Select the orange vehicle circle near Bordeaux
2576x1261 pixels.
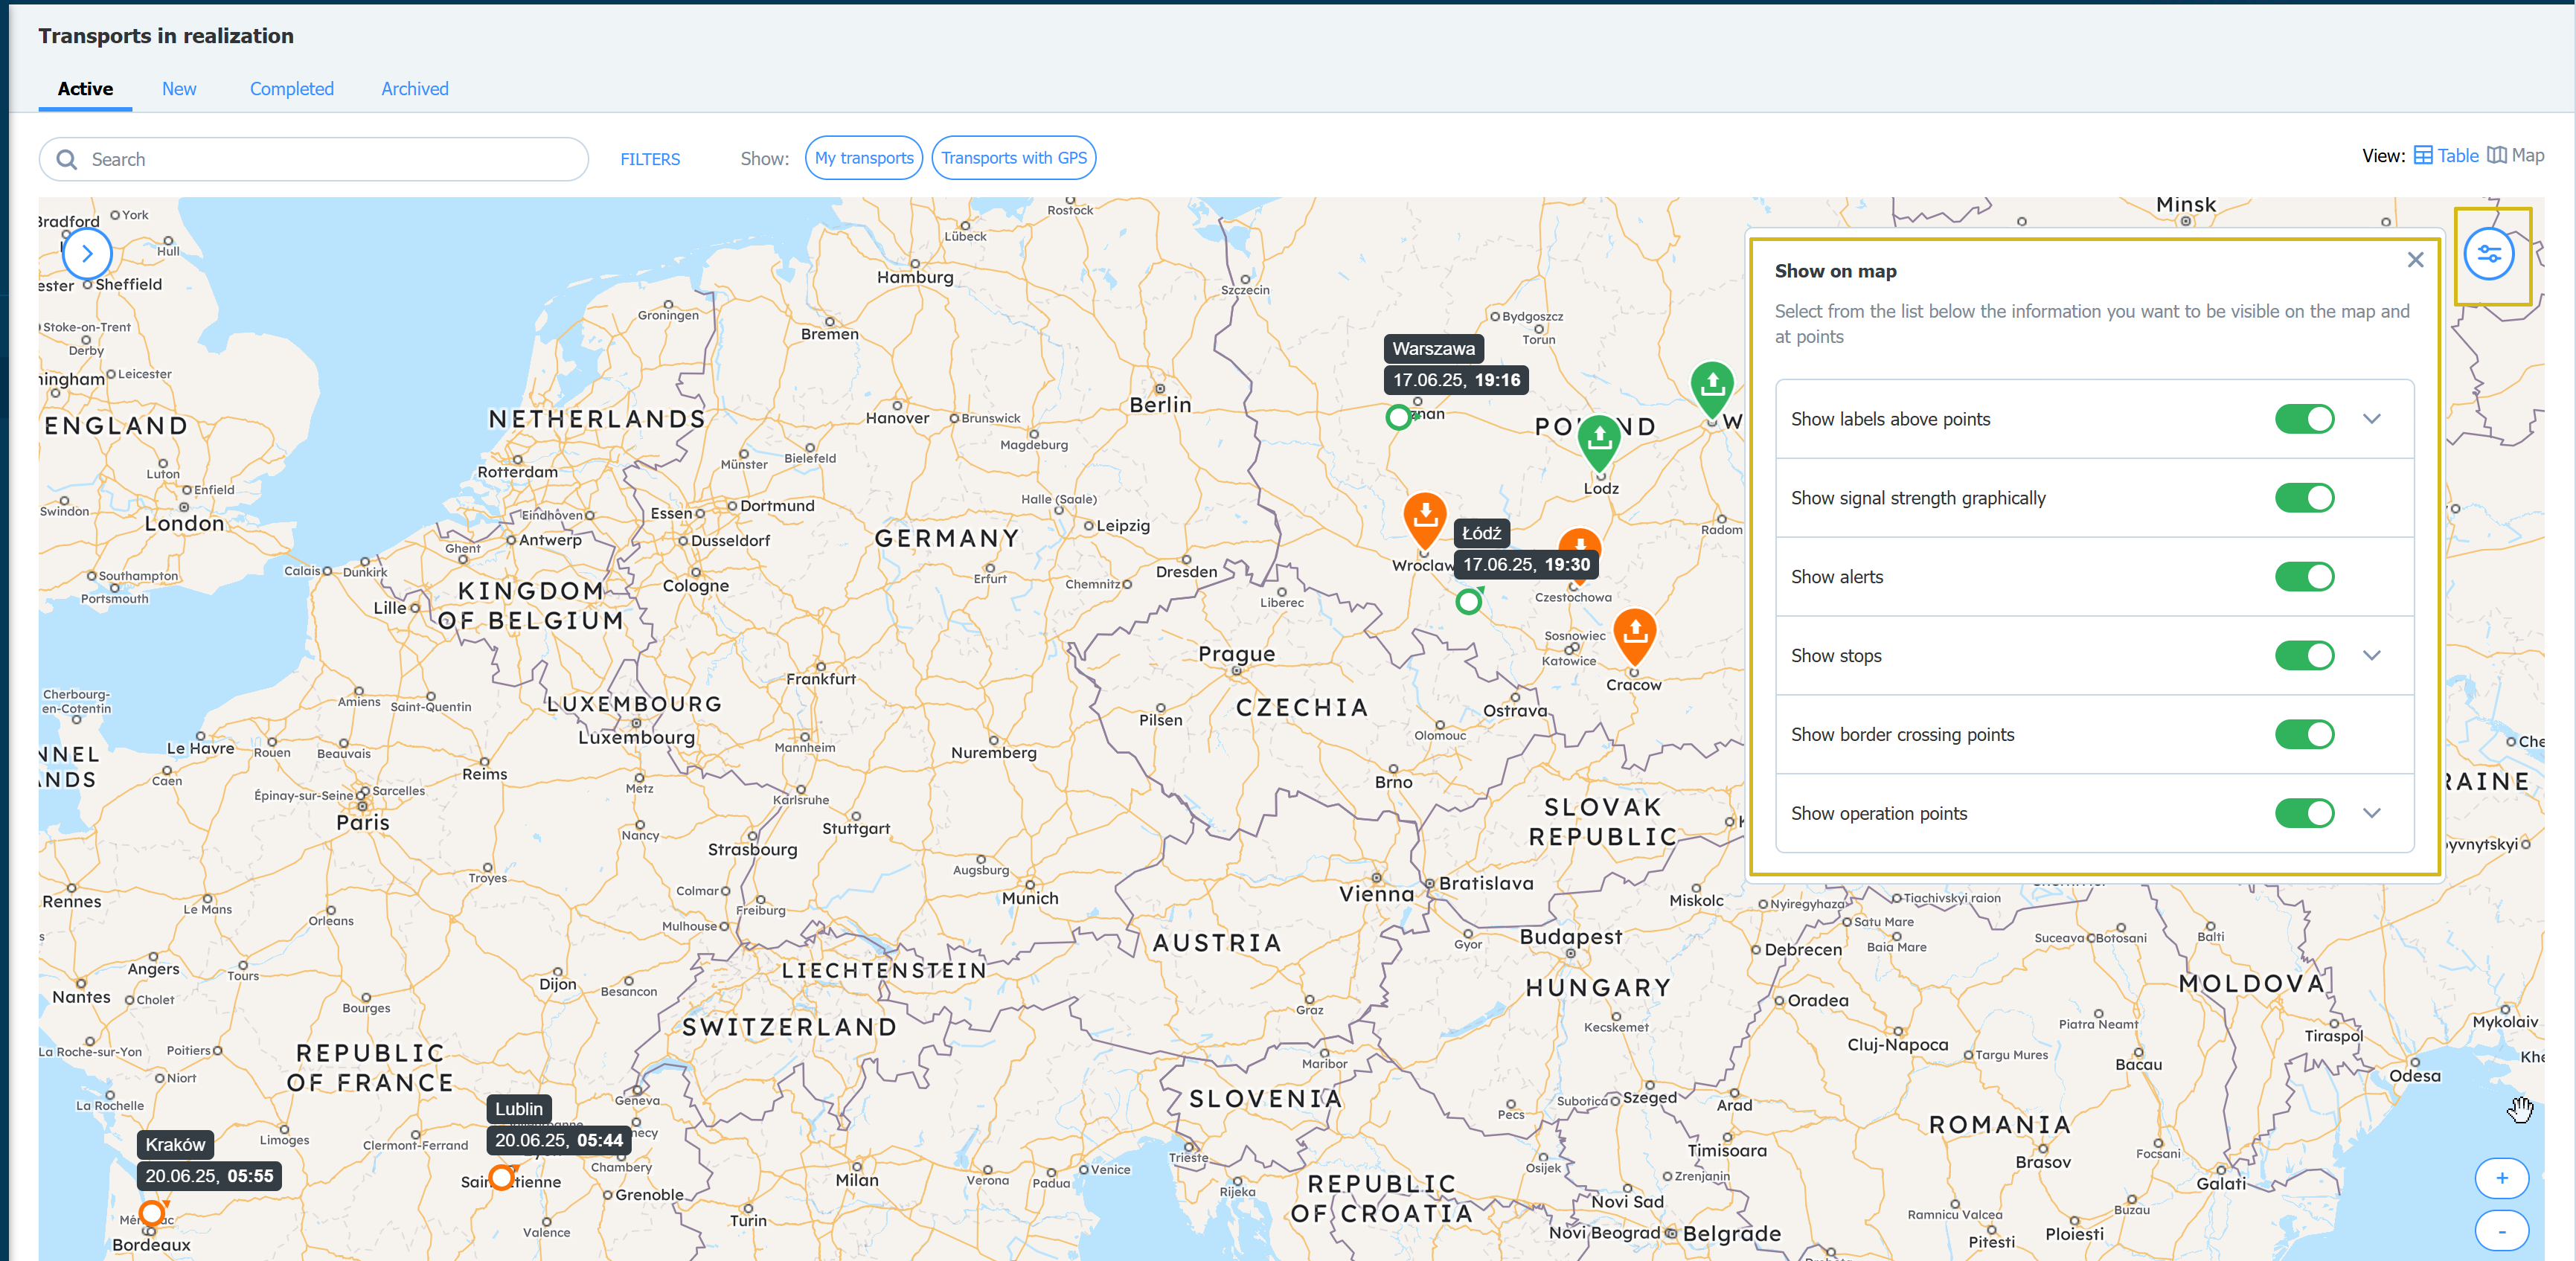pos(152,1213)
